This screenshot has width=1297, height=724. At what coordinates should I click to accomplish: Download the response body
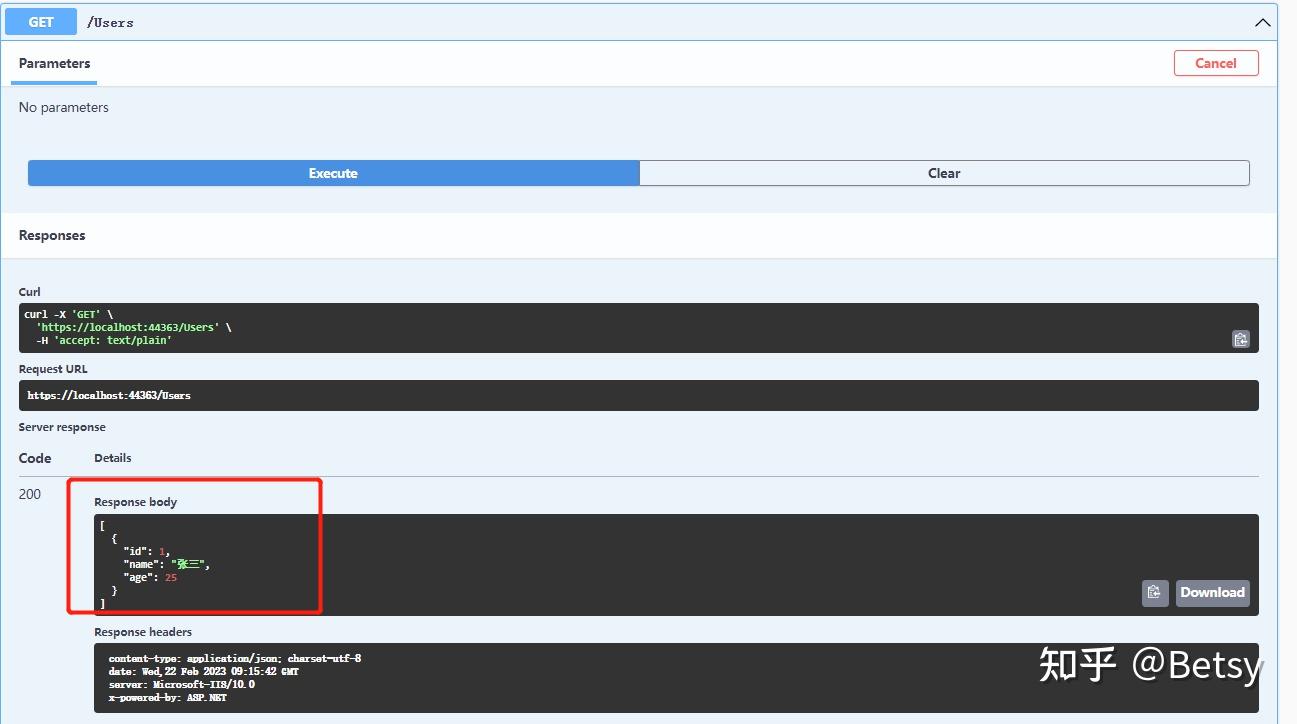[x=1212, y=592]
